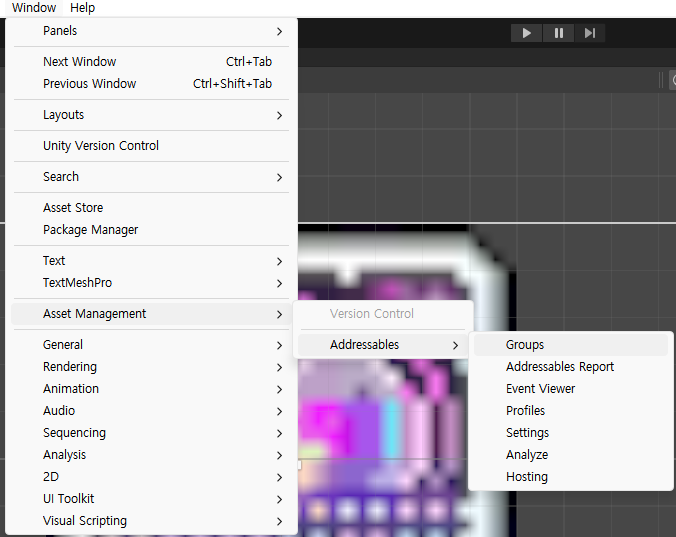Open the Asset Store window
Viewport: 676px width, 537px height.
click(x=151, y=208)
